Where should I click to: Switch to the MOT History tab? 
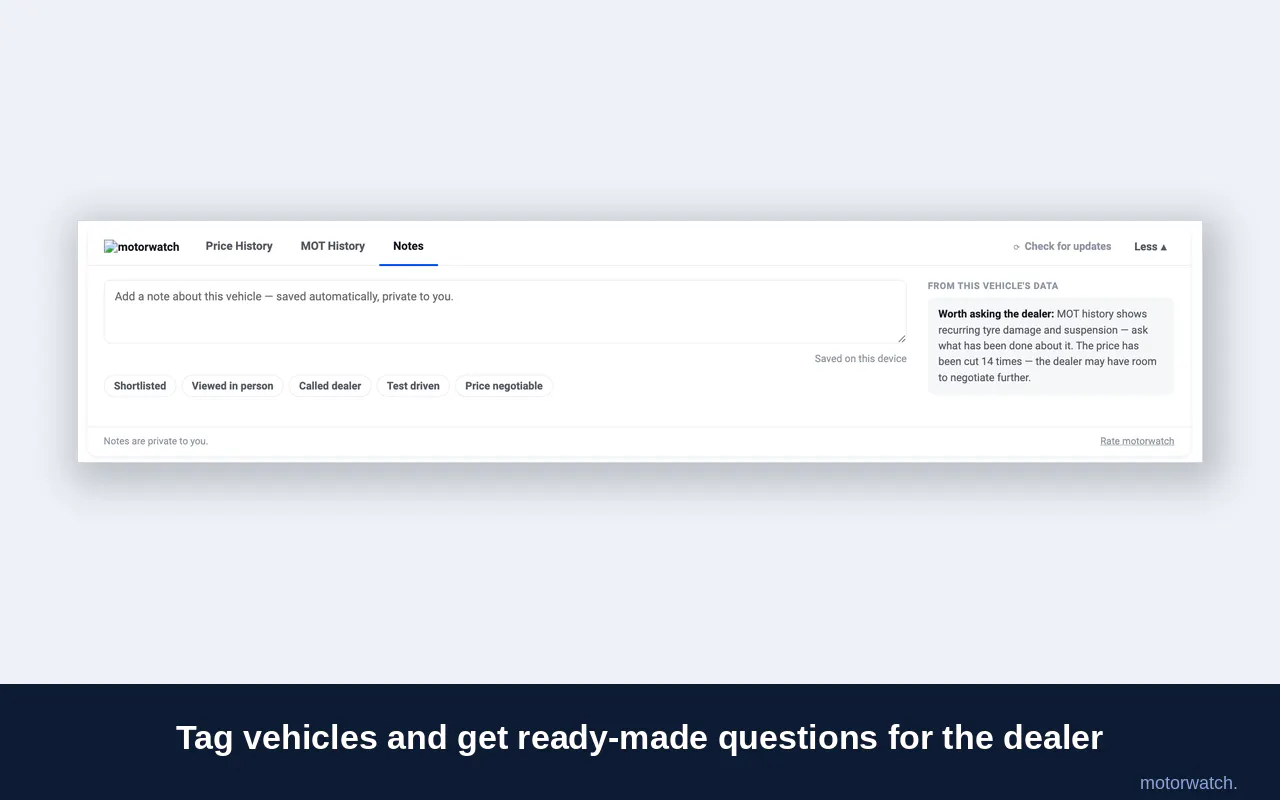pyautogui.click(x=333, y=246)
